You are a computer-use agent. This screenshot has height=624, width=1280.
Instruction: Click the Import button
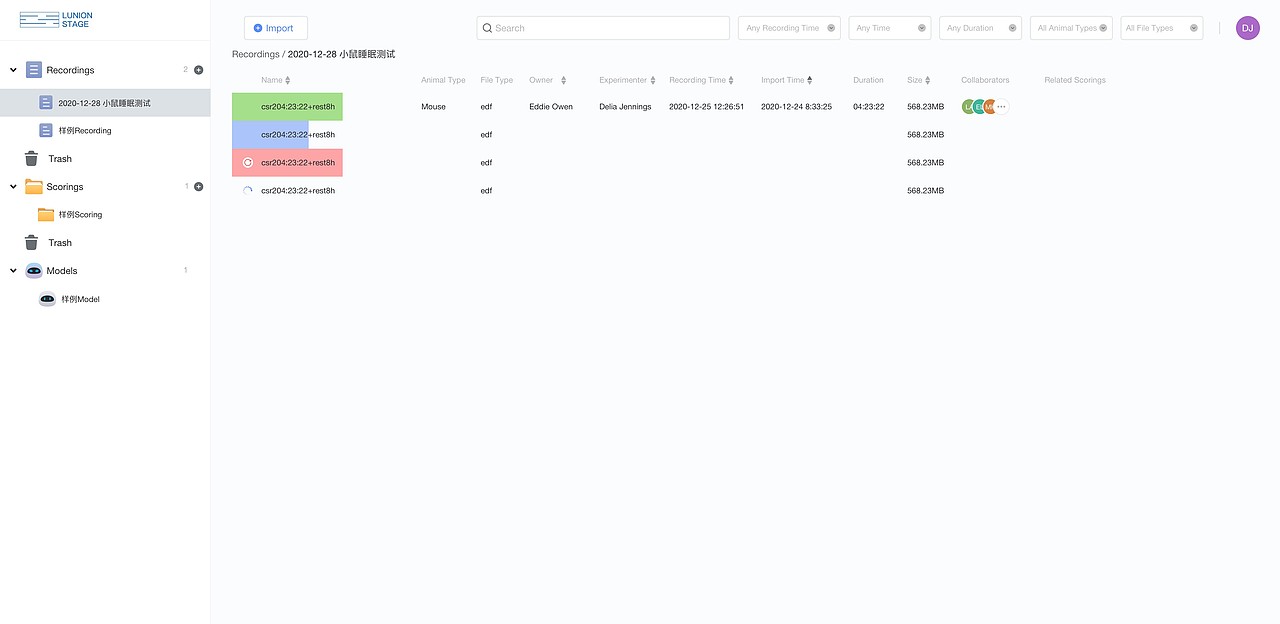click(x=276, y=28)
